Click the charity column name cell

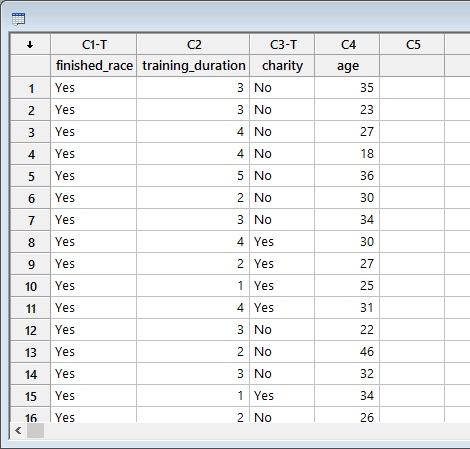click(282, 66)
